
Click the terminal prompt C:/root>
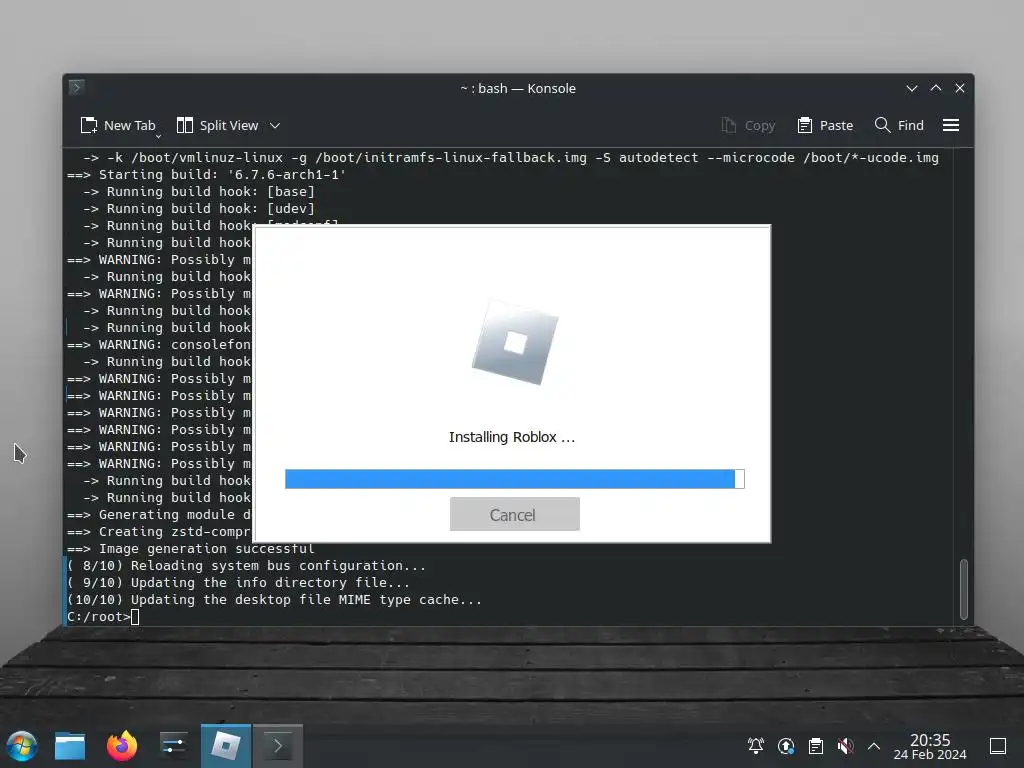pyautogui.click(x=99, y=616)
